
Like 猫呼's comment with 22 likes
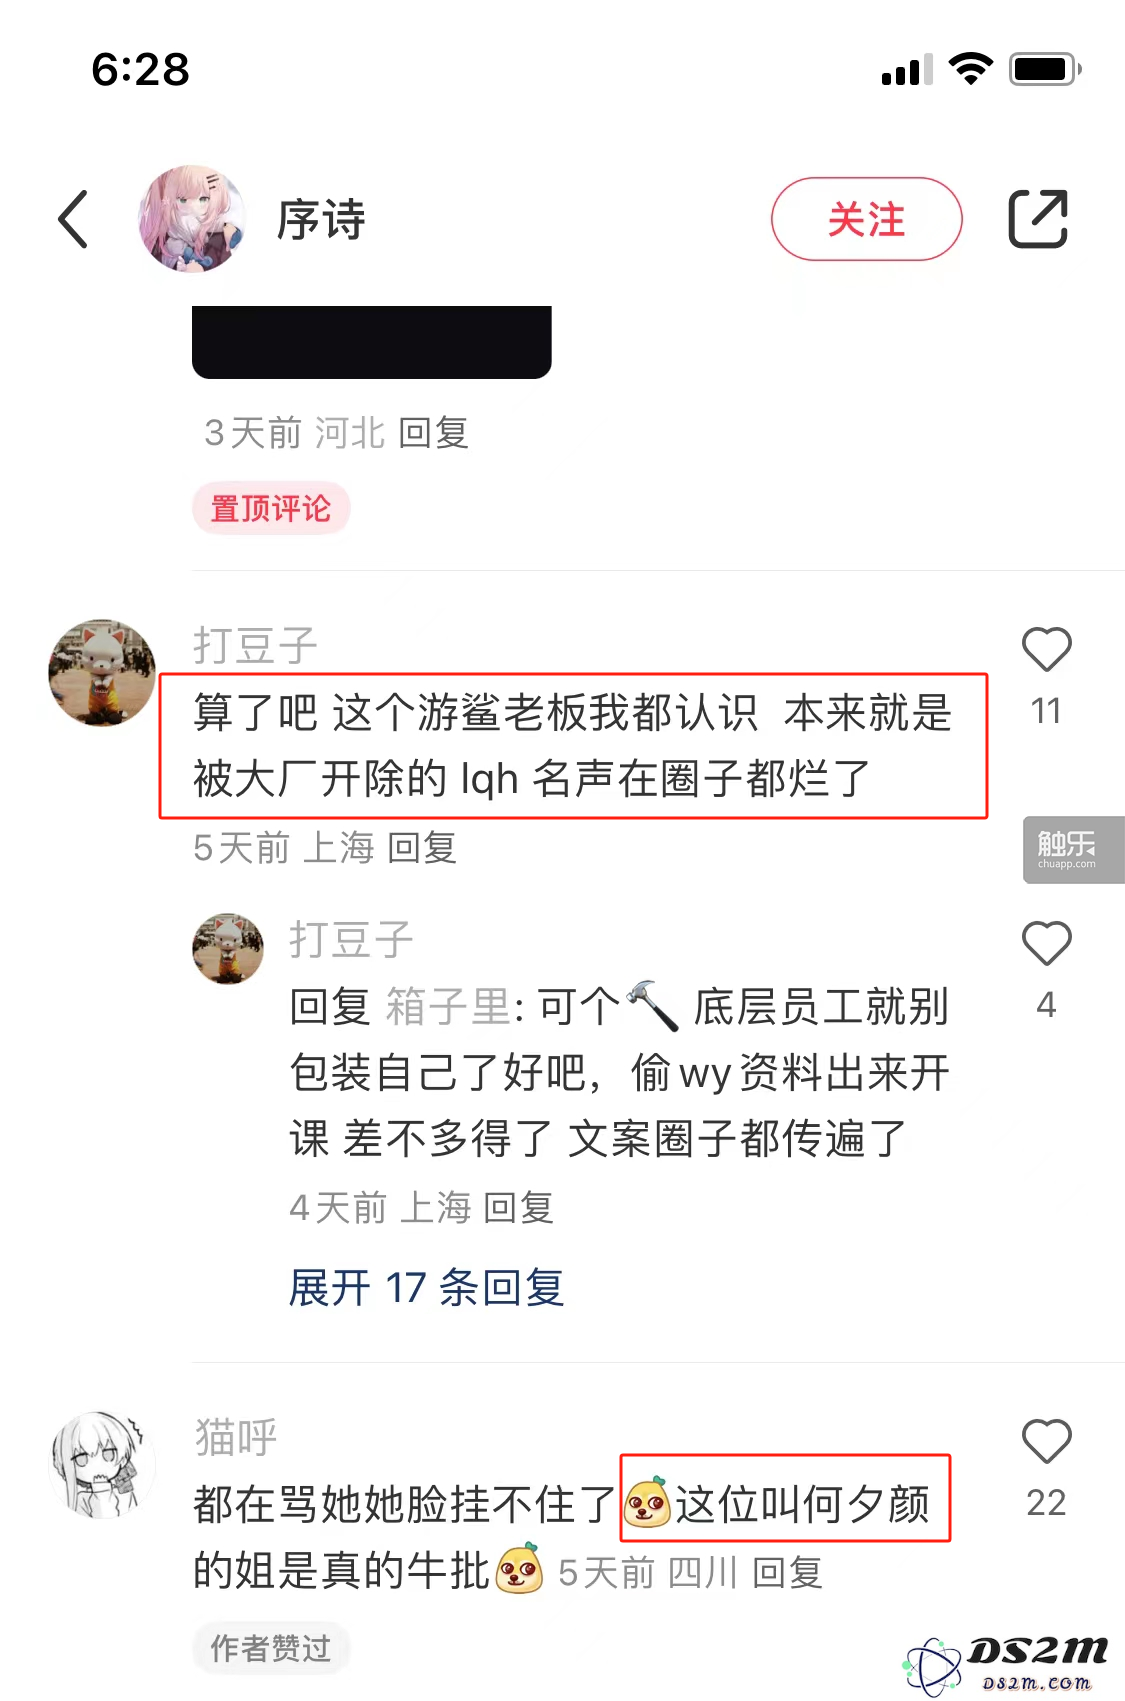(1046, 1441)
